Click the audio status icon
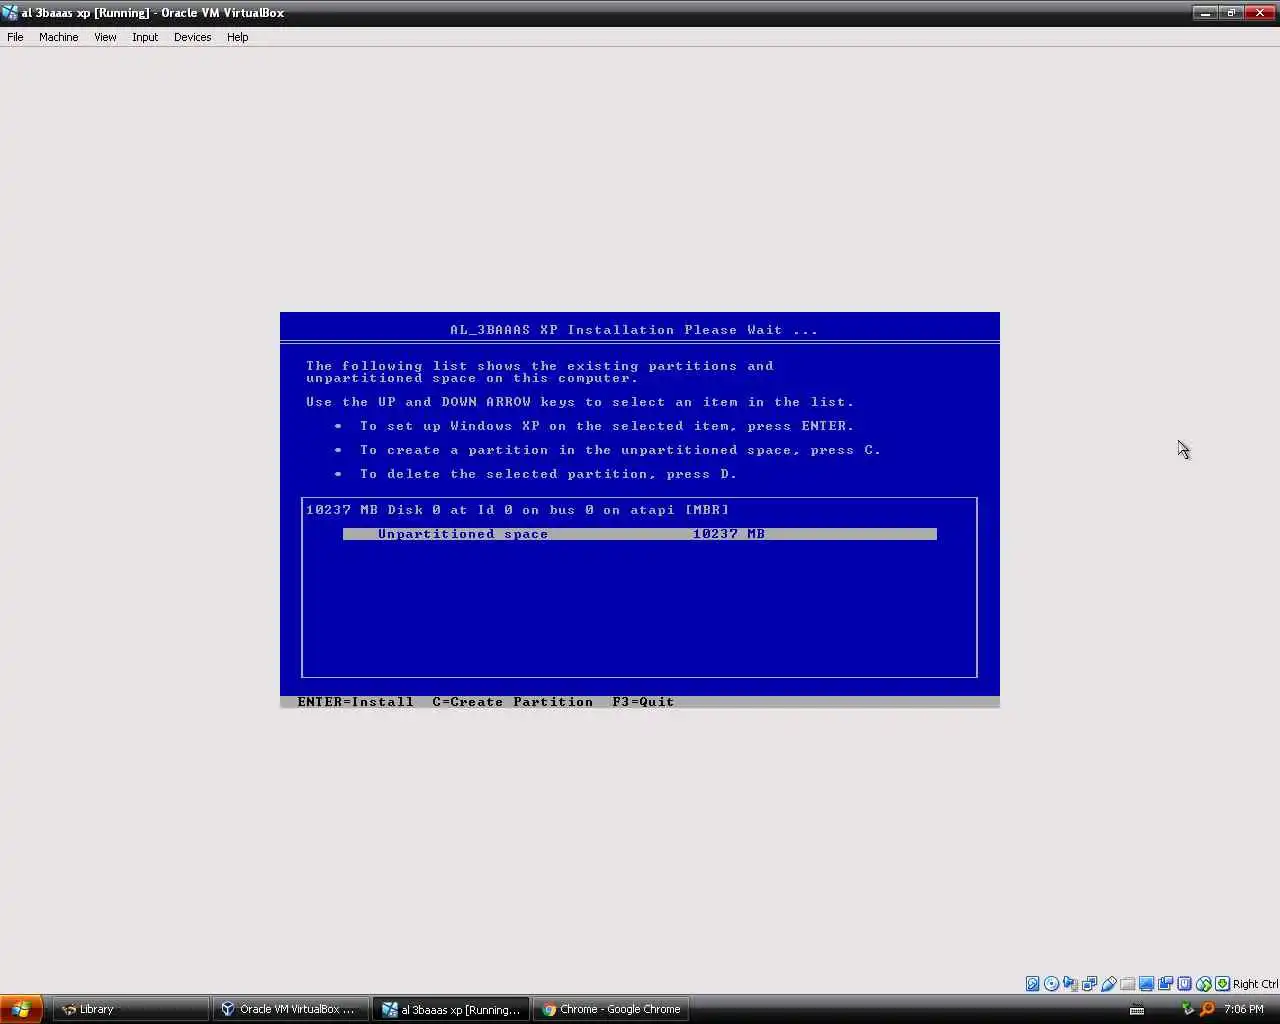This screenshot has width=1280, height=1024. (x=1070, y=984)
